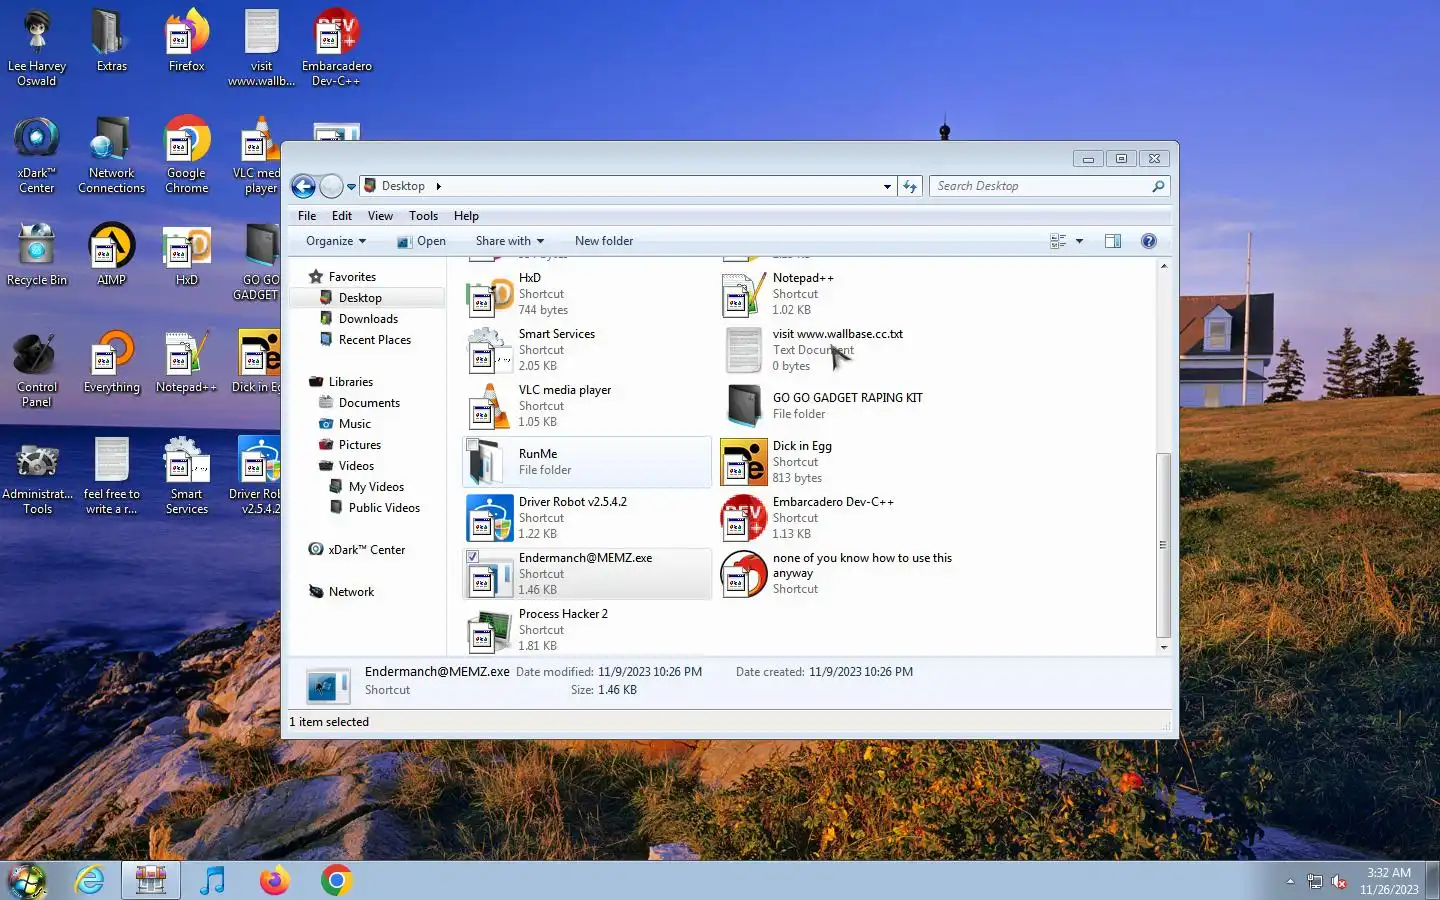1440x900 pixels.
Task: Click the Windows Start orb
Action: pyautogui.click(x=27, y=881)
